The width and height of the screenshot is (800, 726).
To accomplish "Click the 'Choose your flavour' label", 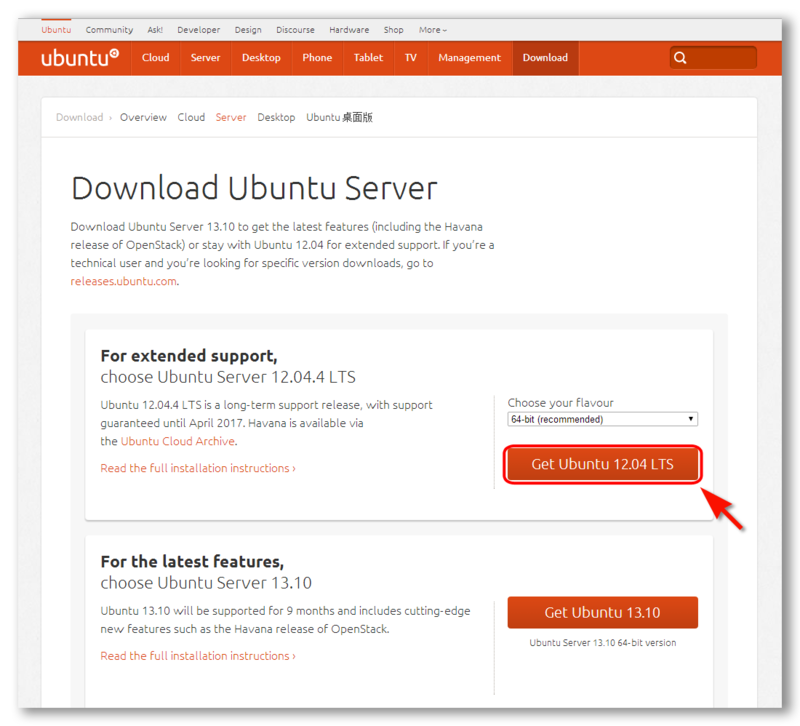I will [560, 403].
